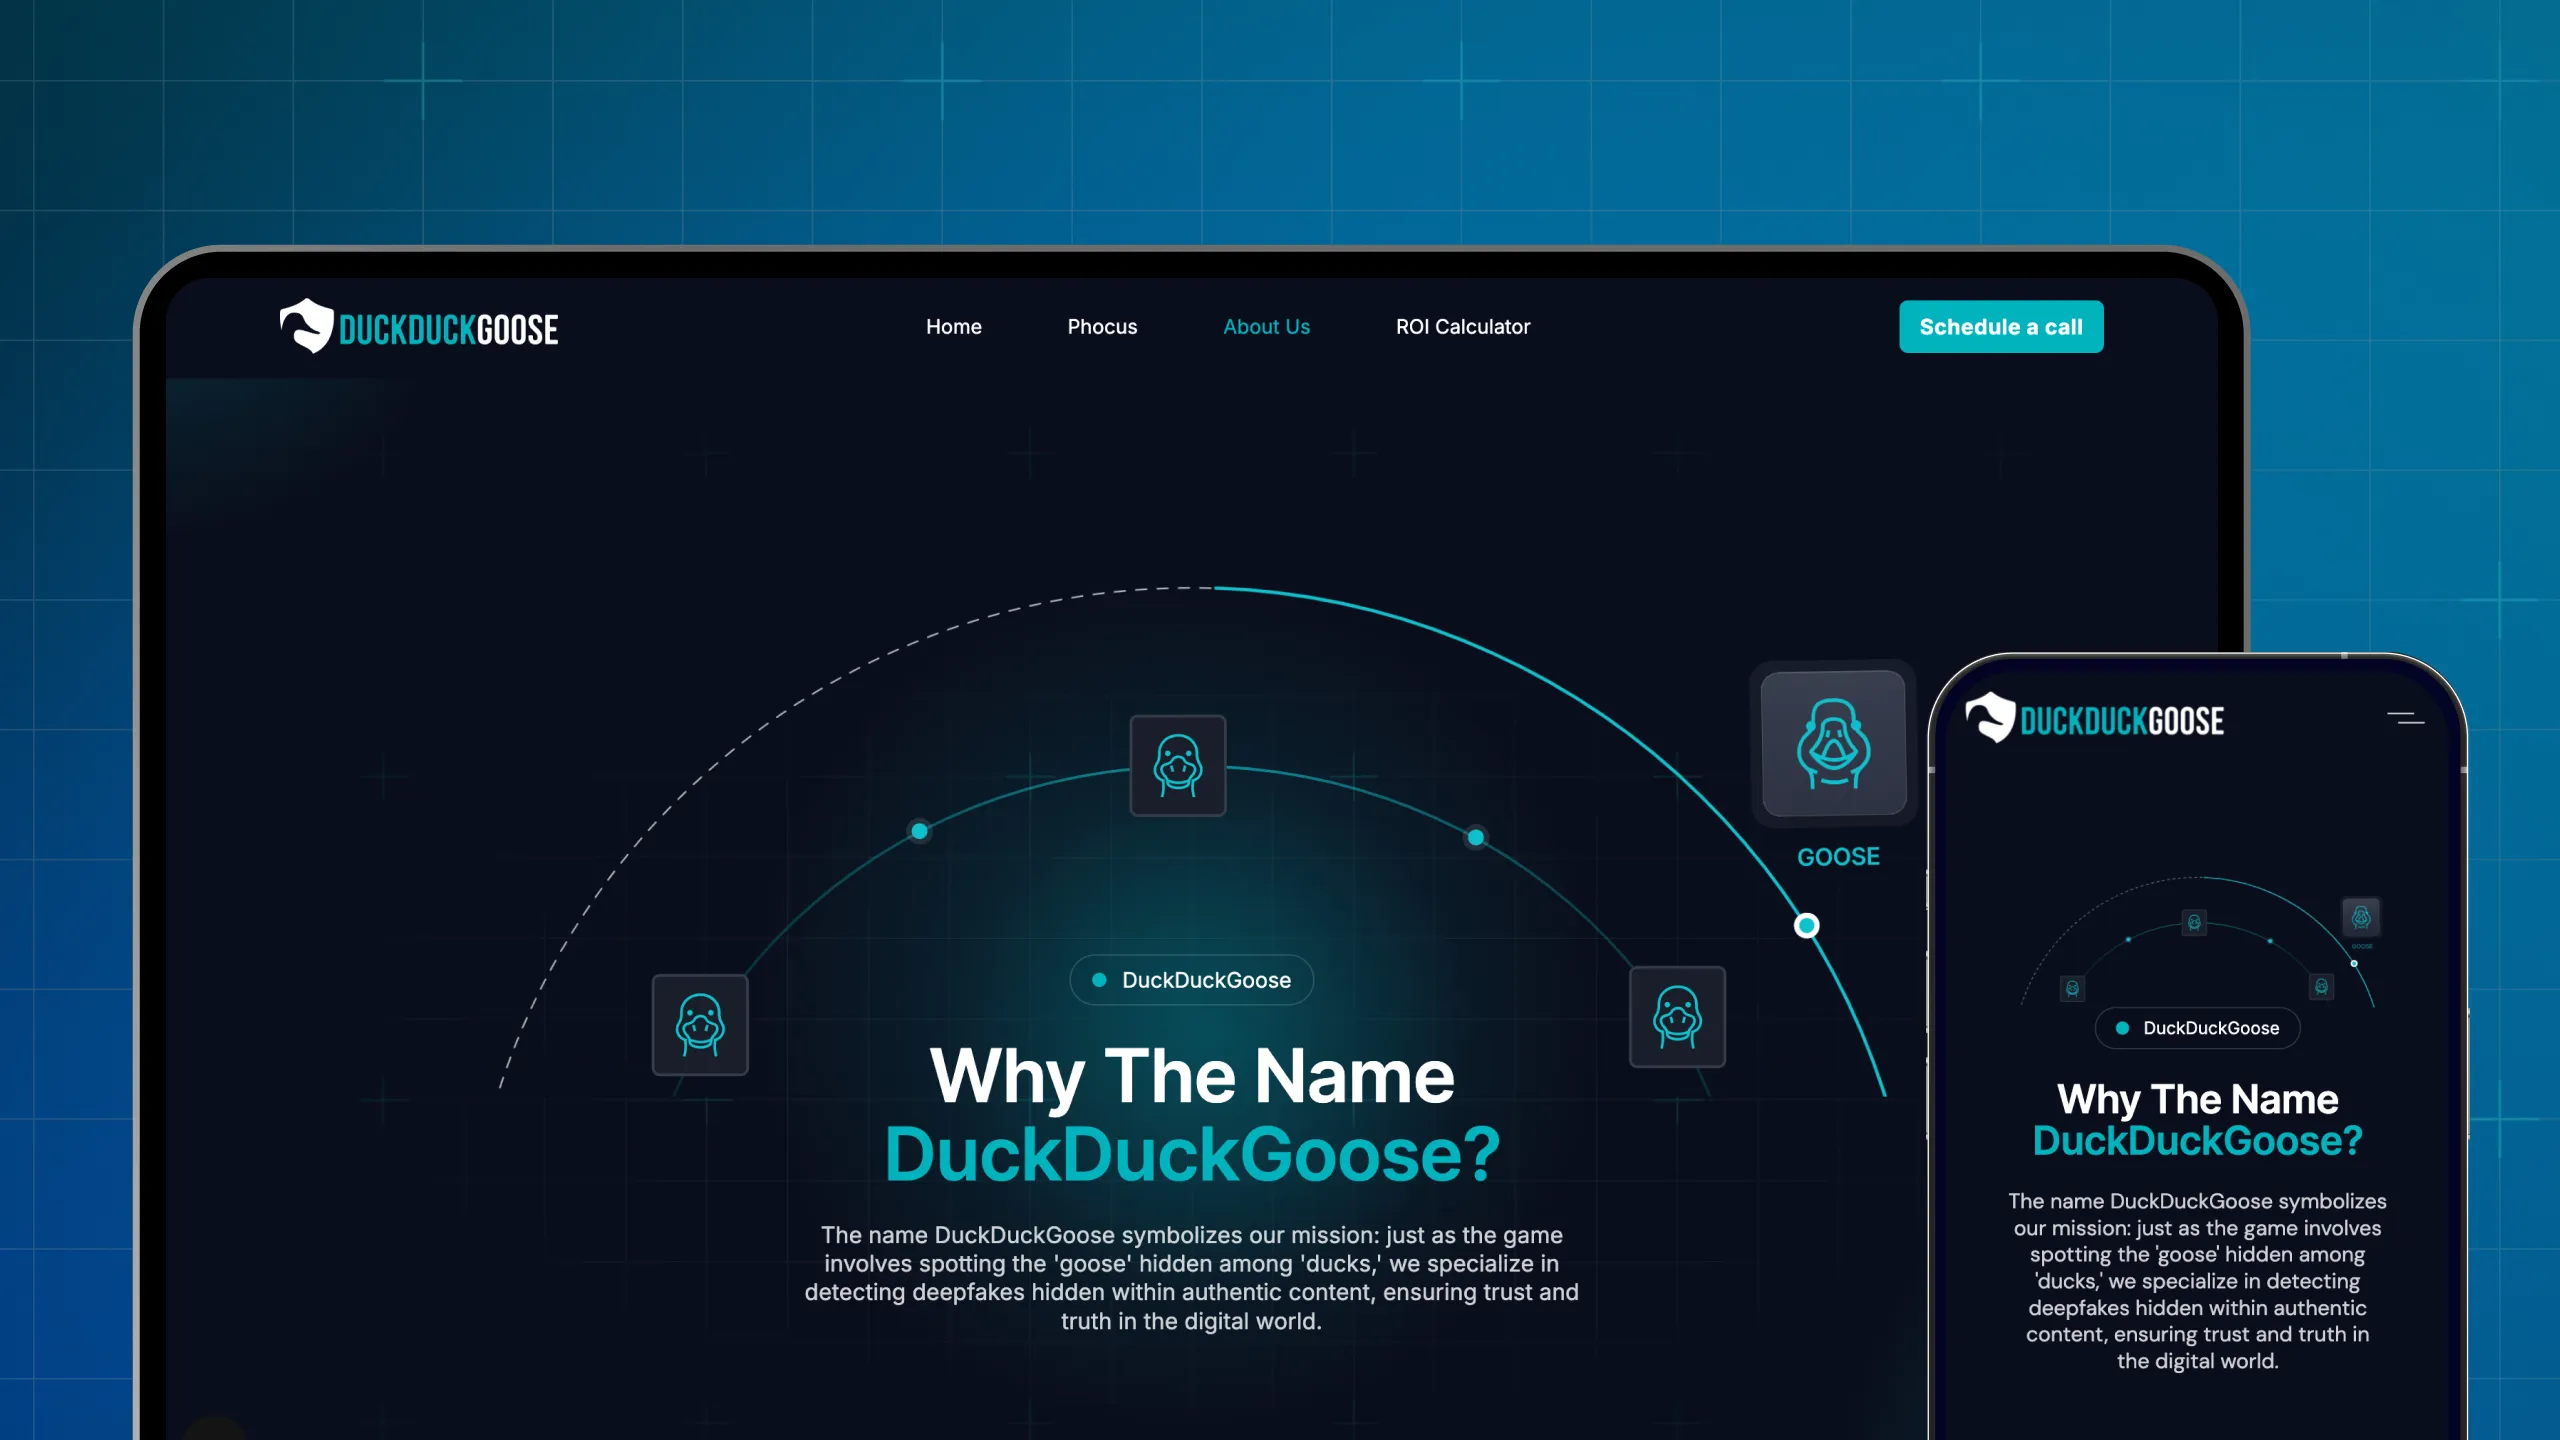Image resolution: width=2560 pixels, height=1440 pixels.
Task: Click the tablet heading 'Why The Name'
Action: (1192, 1076)
